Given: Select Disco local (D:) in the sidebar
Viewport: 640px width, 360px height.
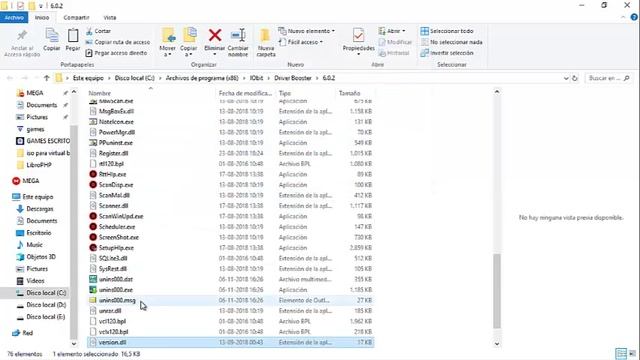Looking at the screenshot, I should click(x=46, y=305).
